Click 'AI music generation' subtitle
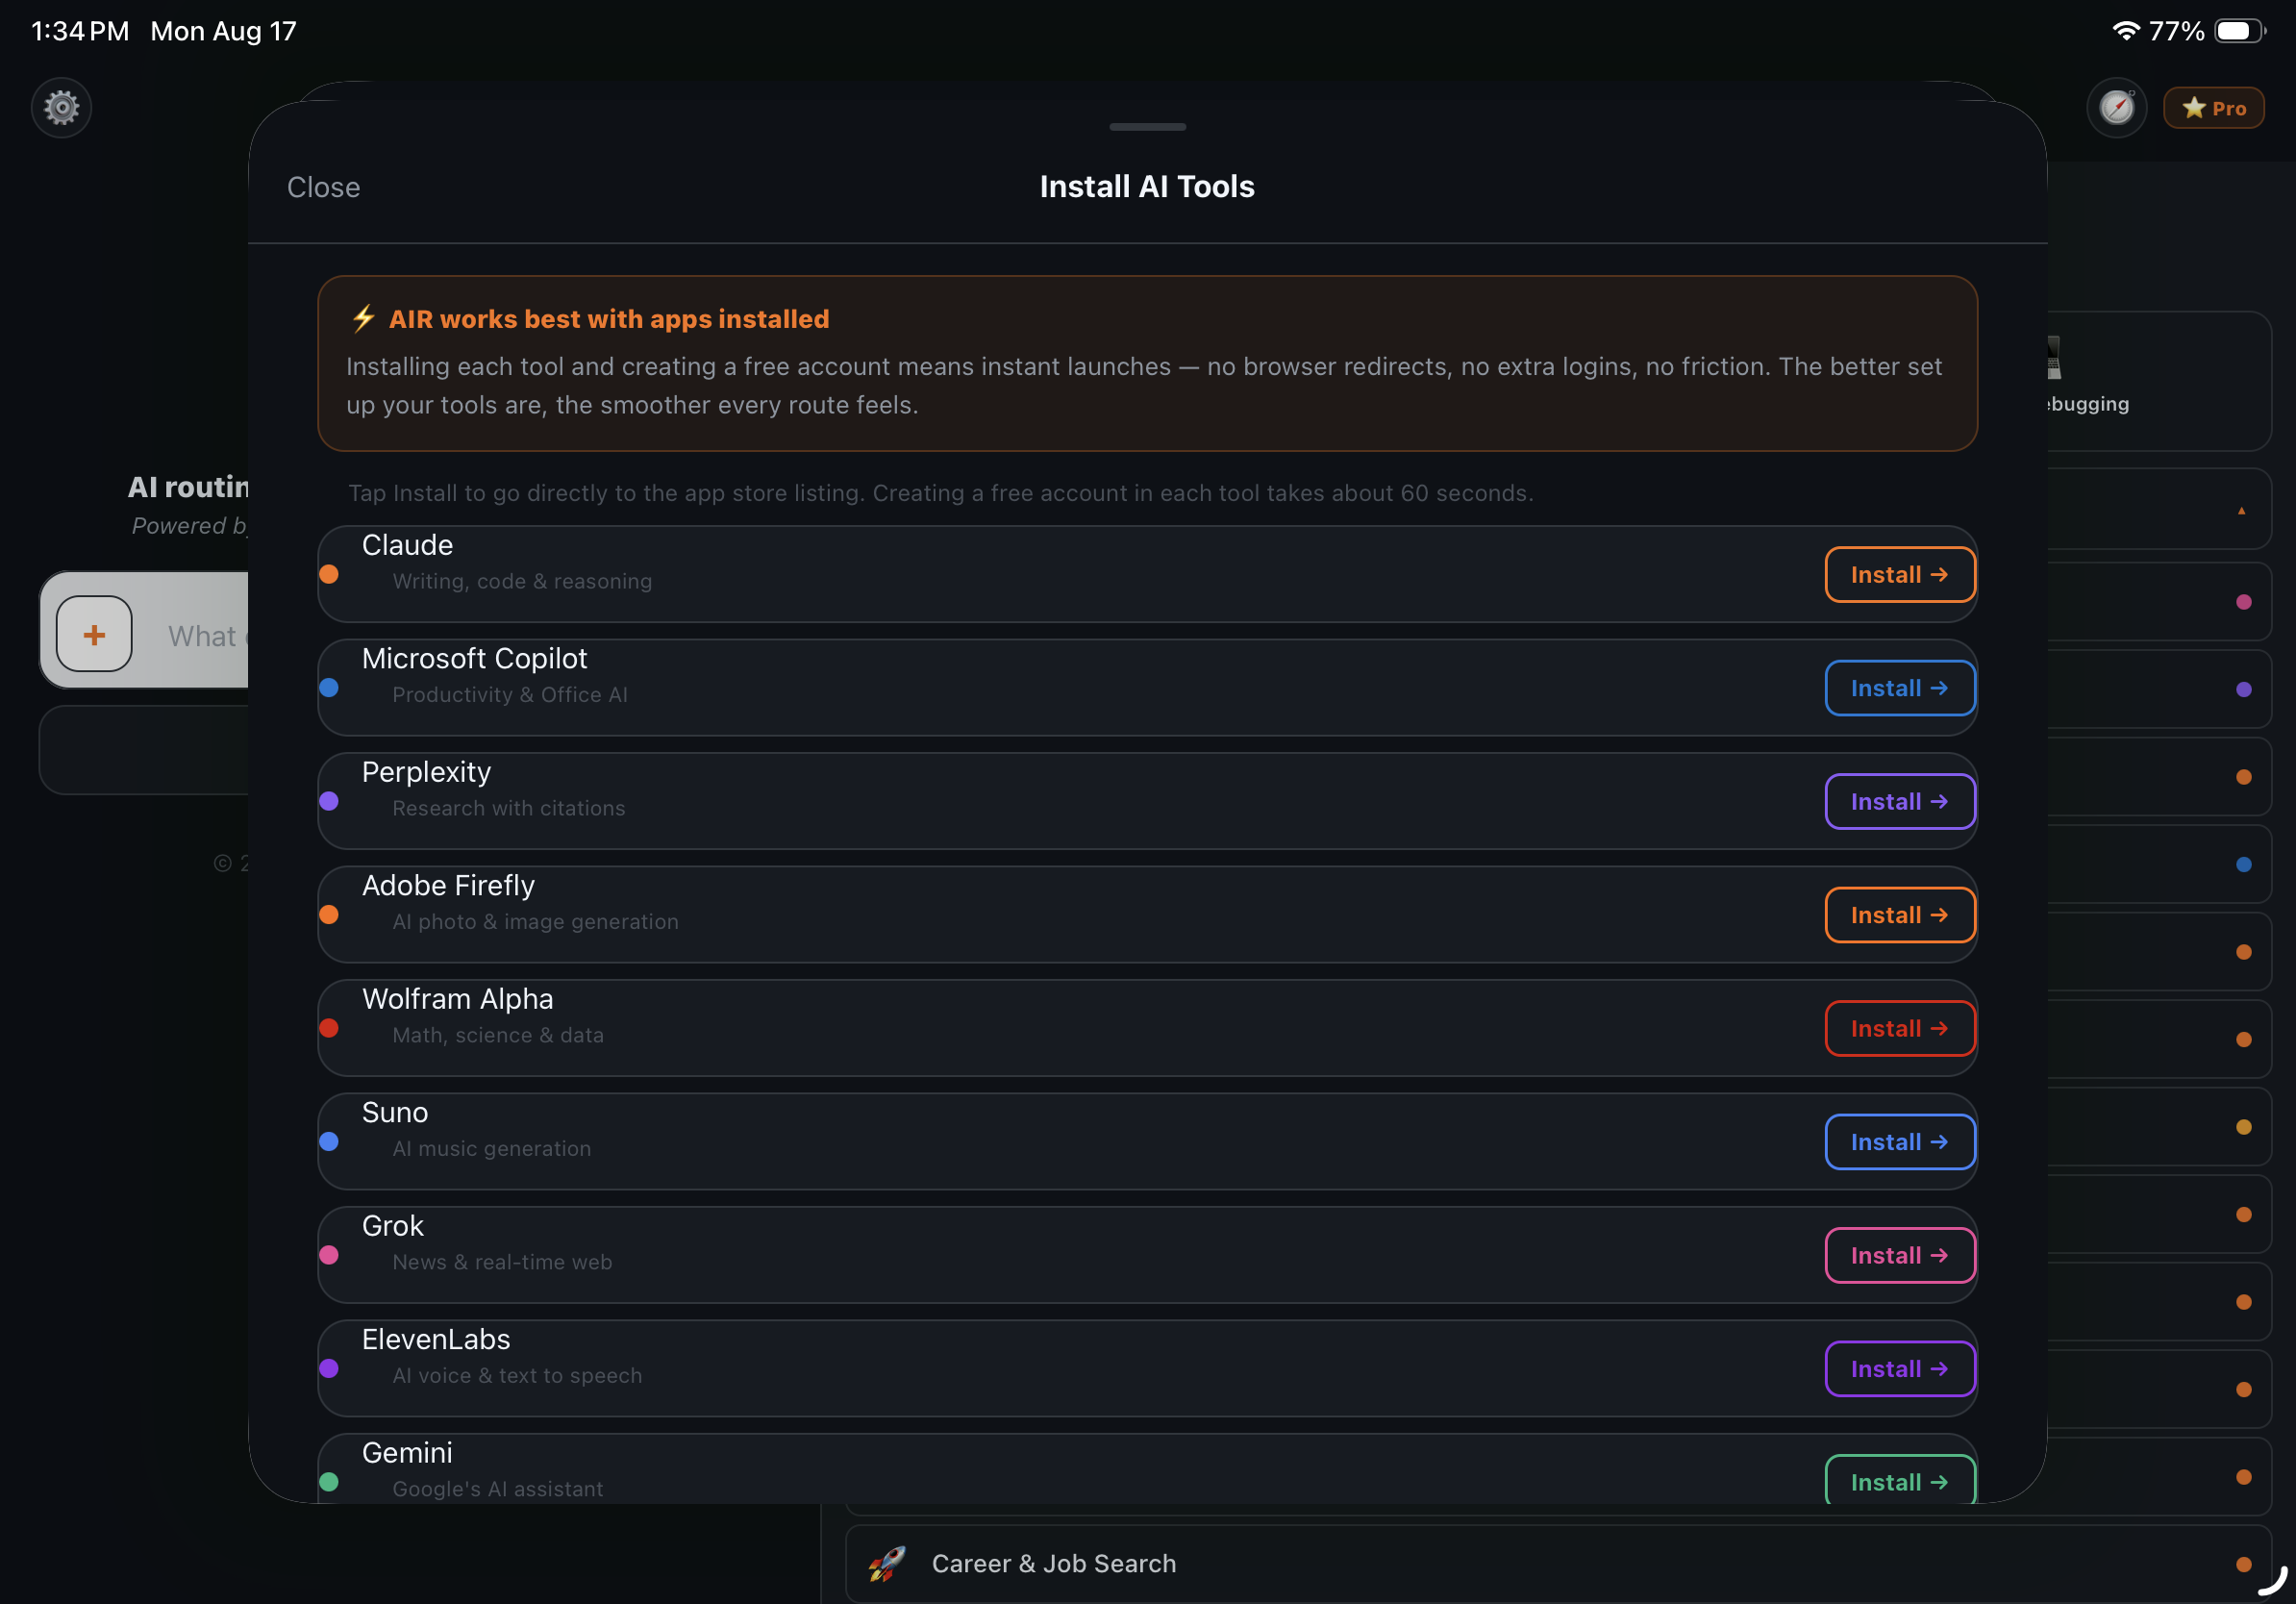The height and width of the screenshot is (1604, 2296). (x=491, y=1148)
